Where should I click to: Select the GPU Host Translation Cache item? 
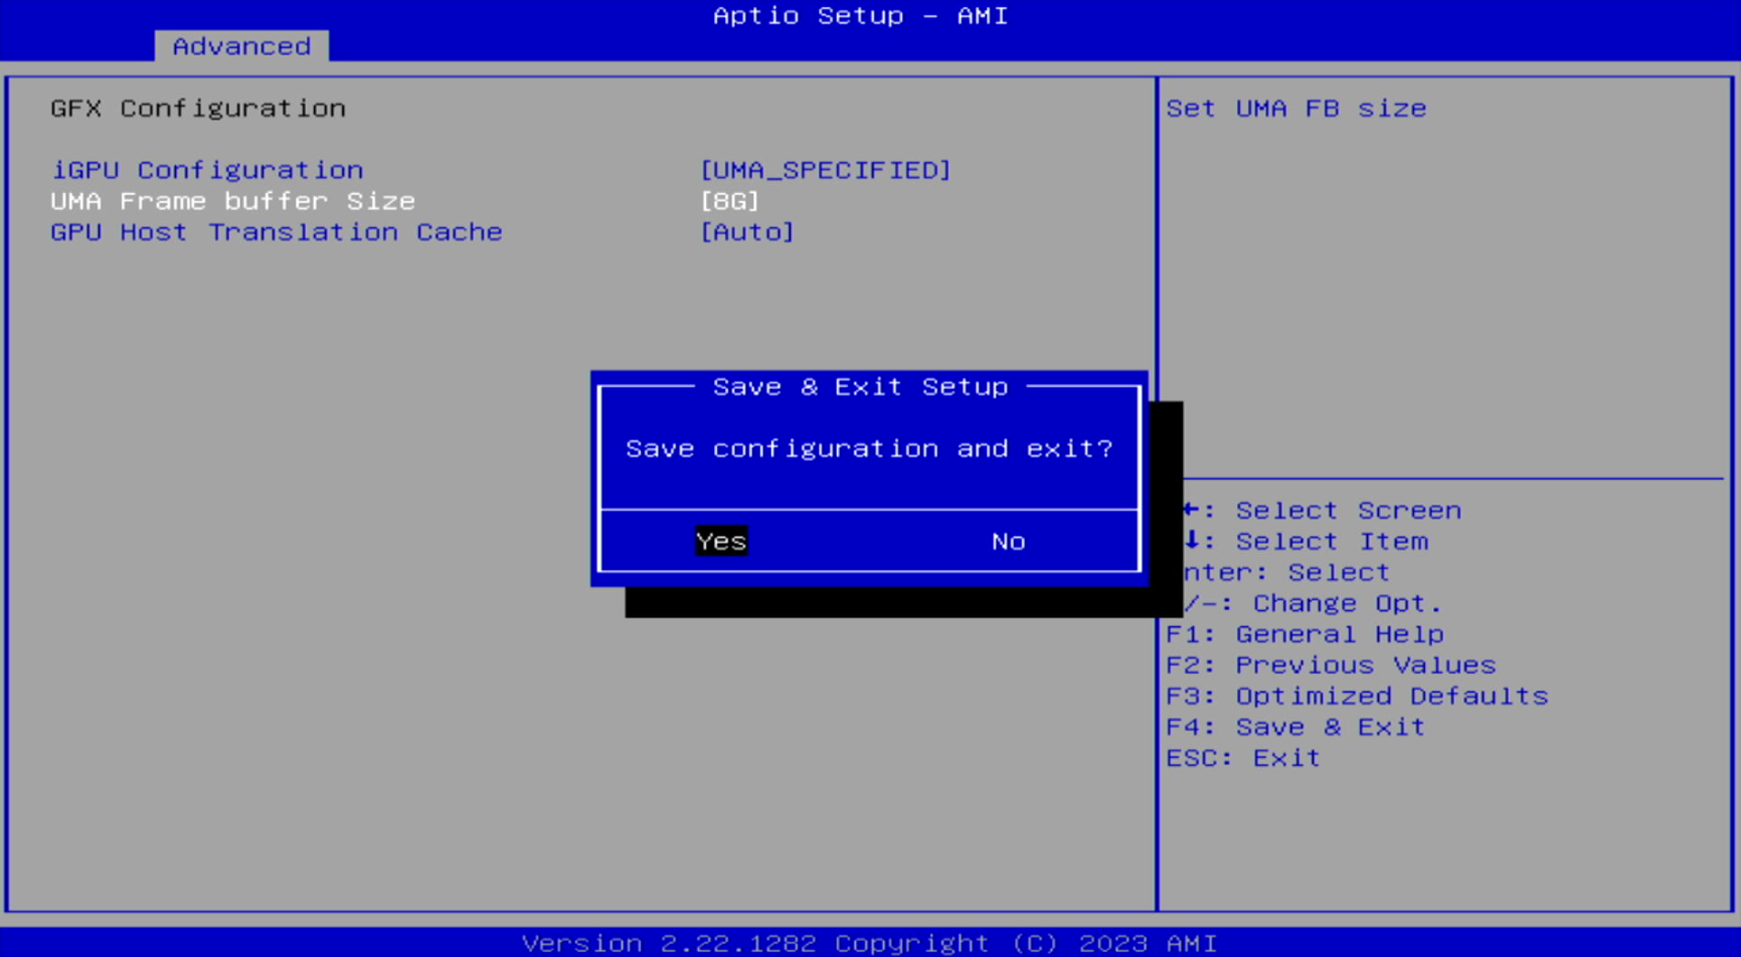tap(276, 232)
